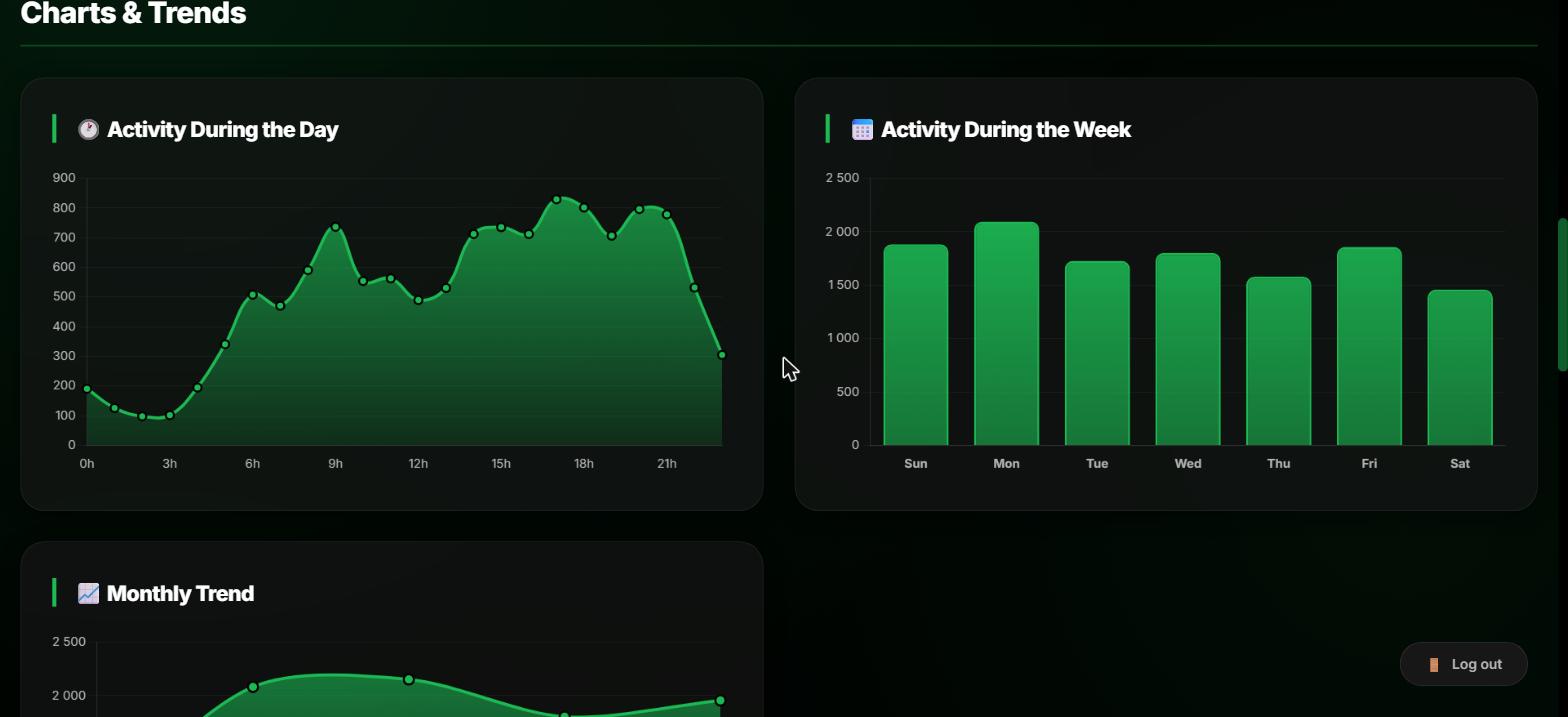The width and height of the screenshot is (1568, 717).
Task: Click the 9h peak data point in daily chart
Action: (336, 227)
